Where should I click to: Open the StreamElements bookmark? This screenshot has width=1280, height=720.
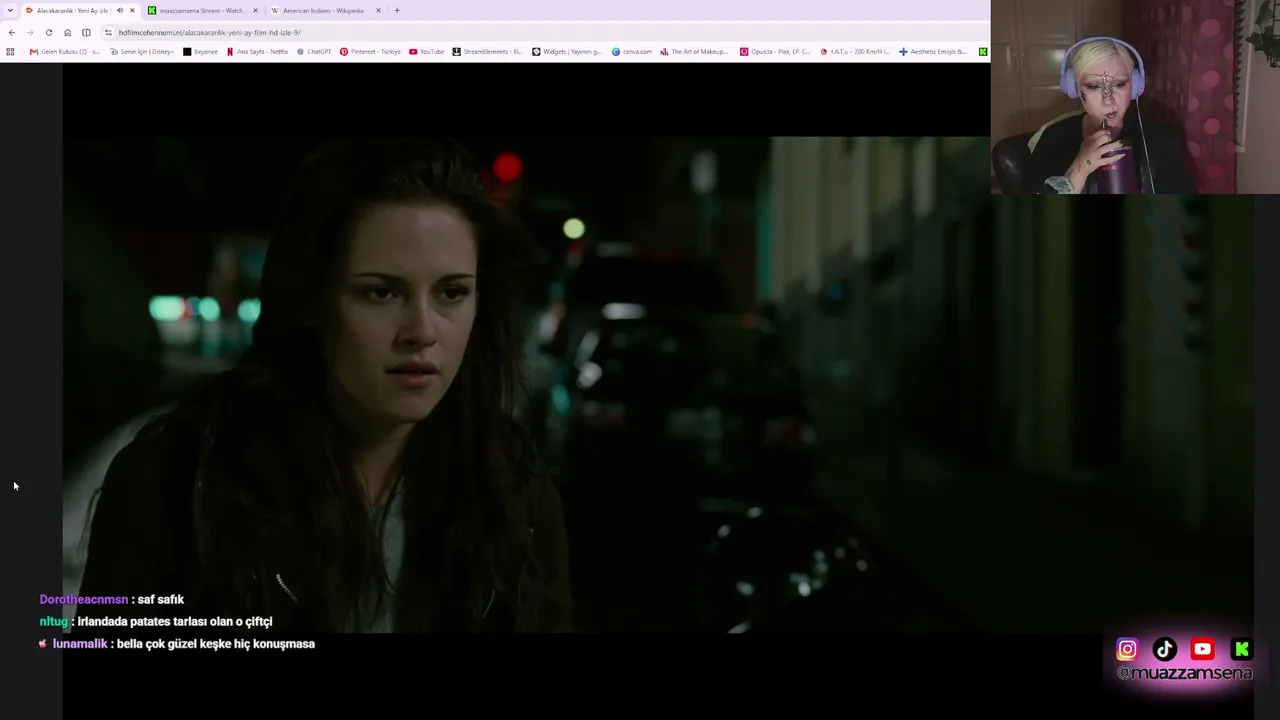488,51
